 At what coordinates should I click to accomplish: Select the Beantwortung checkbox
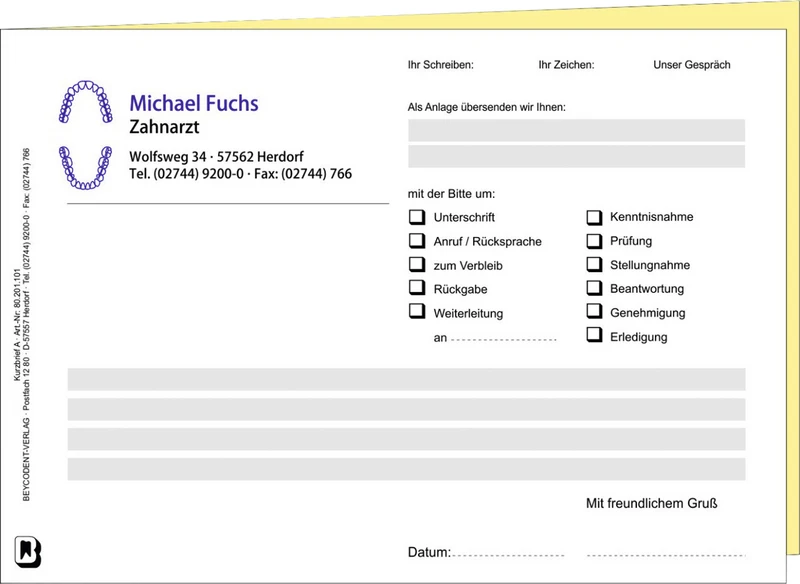594,288
